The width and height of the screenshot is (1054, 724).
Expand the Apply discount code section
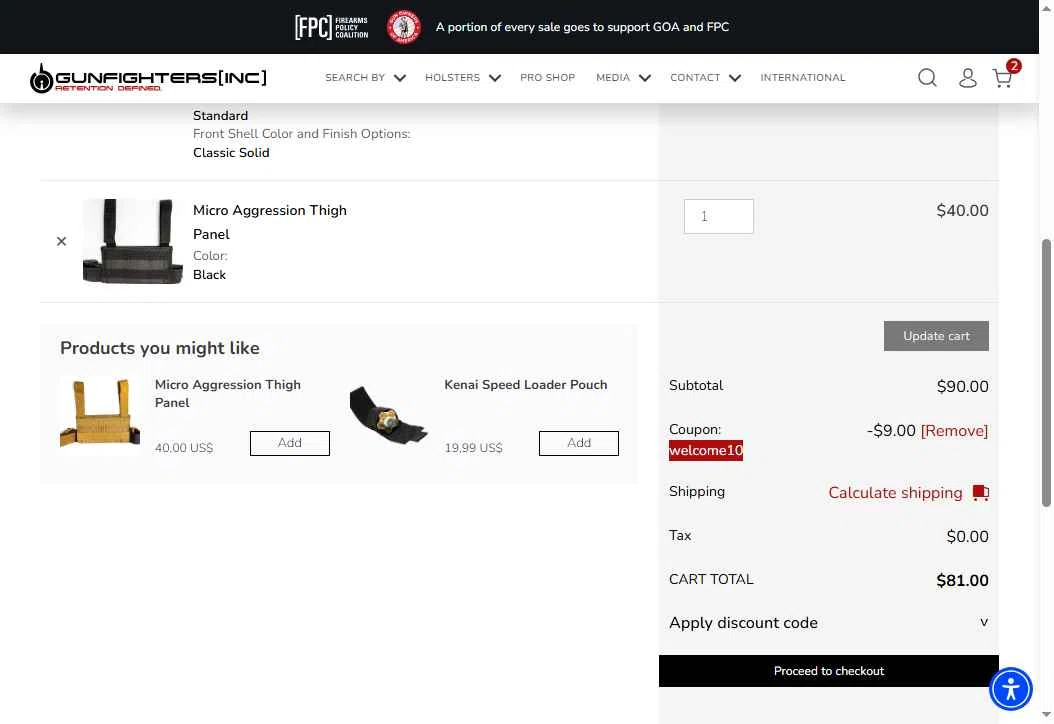pyautogui.click(x=828, y=623)
